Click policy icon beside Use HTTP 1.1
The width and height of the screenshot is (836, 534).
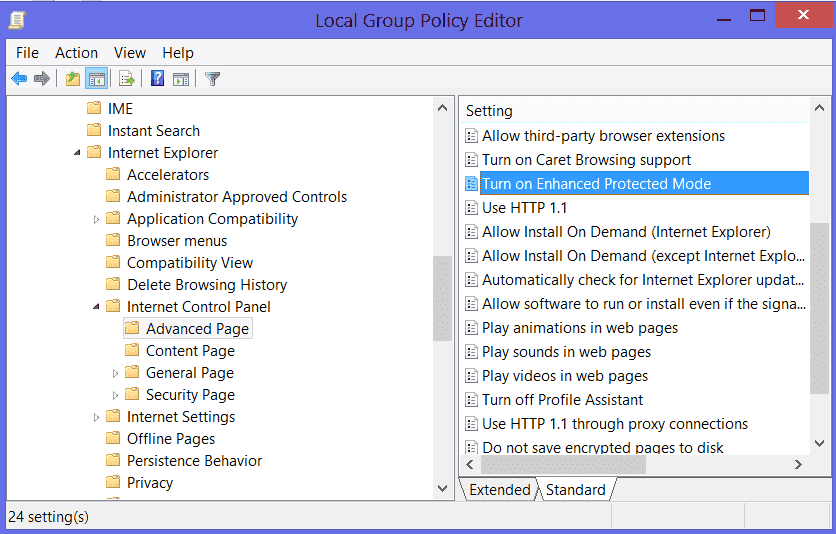[x=471, y=208]
